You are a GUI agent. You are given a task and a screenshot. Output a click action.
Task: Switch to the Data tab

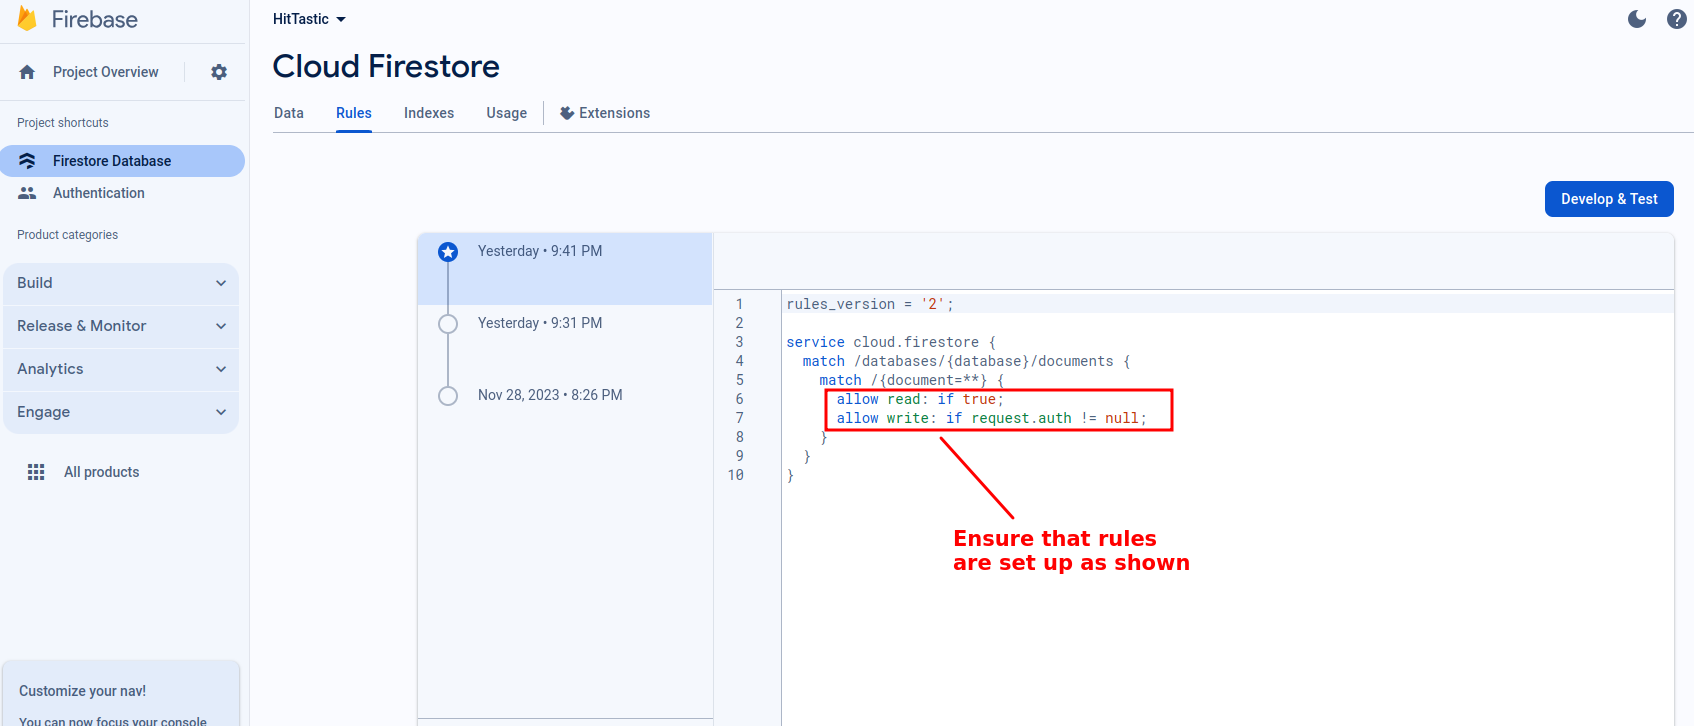coord(289,113)
